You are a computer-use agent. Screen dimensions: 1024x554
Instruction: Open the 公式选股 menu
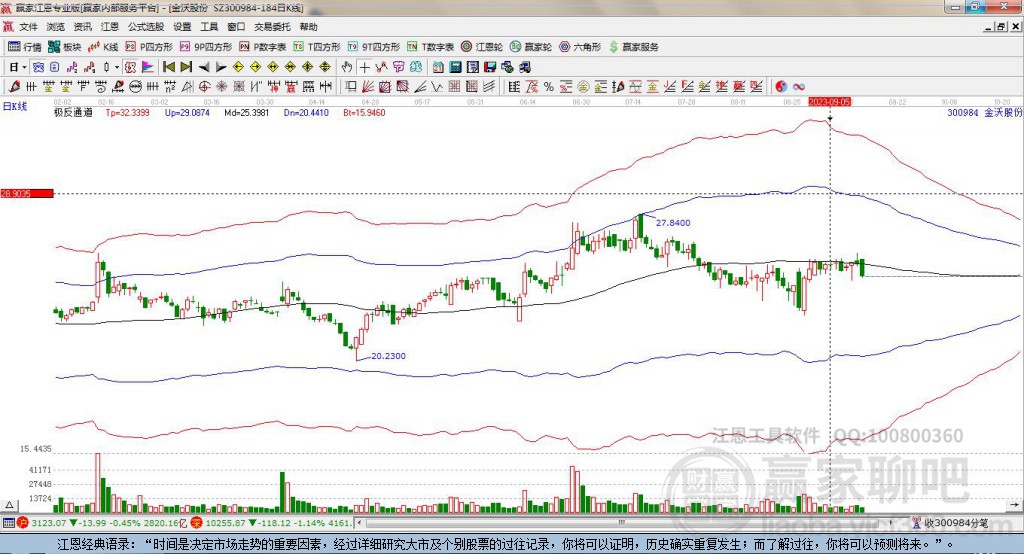pyautogui.click(x=146, y=27)
